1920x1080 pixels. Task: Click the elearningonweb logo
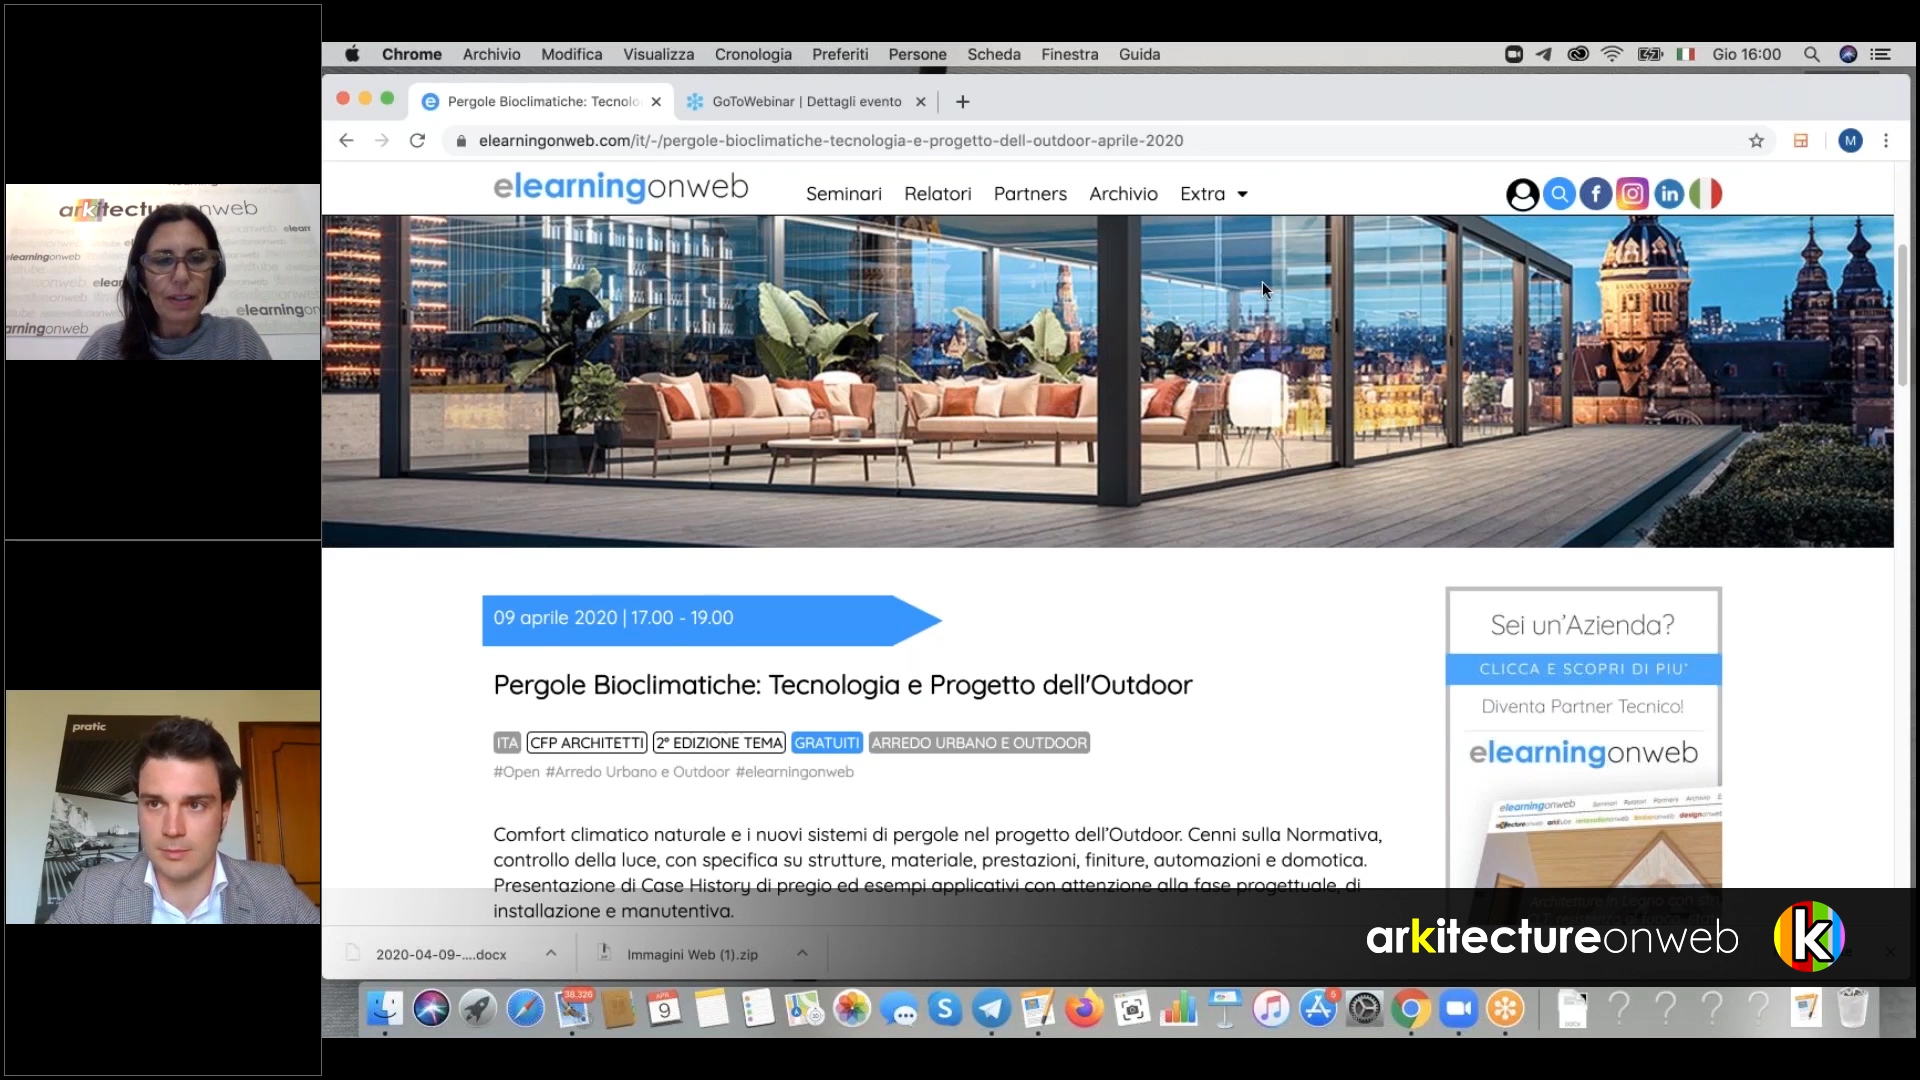coord(620,187)
